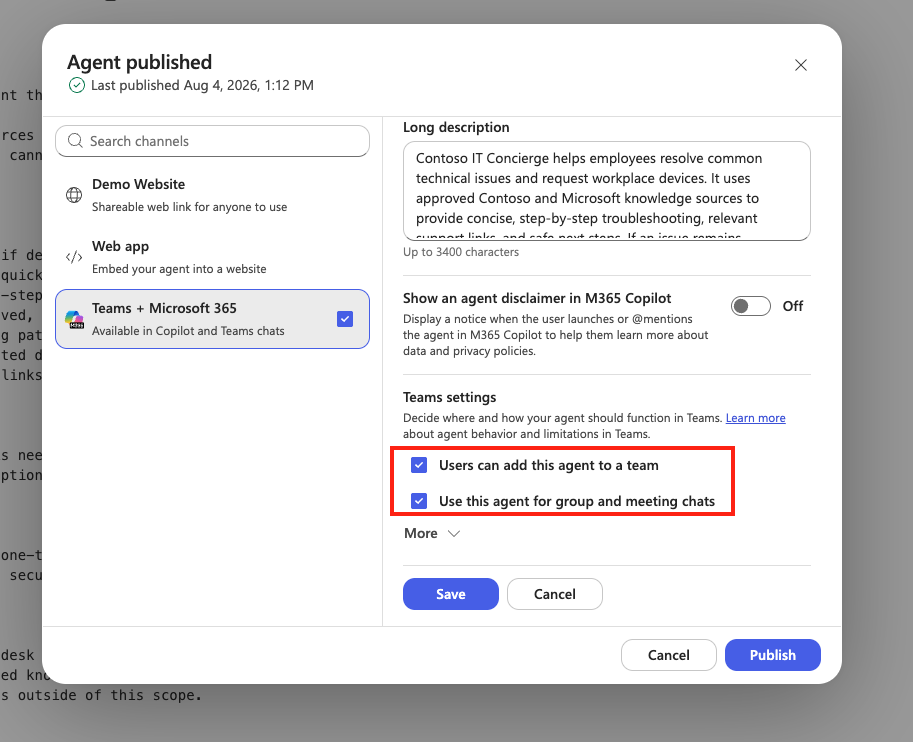Expand the More section

(432, 533)
